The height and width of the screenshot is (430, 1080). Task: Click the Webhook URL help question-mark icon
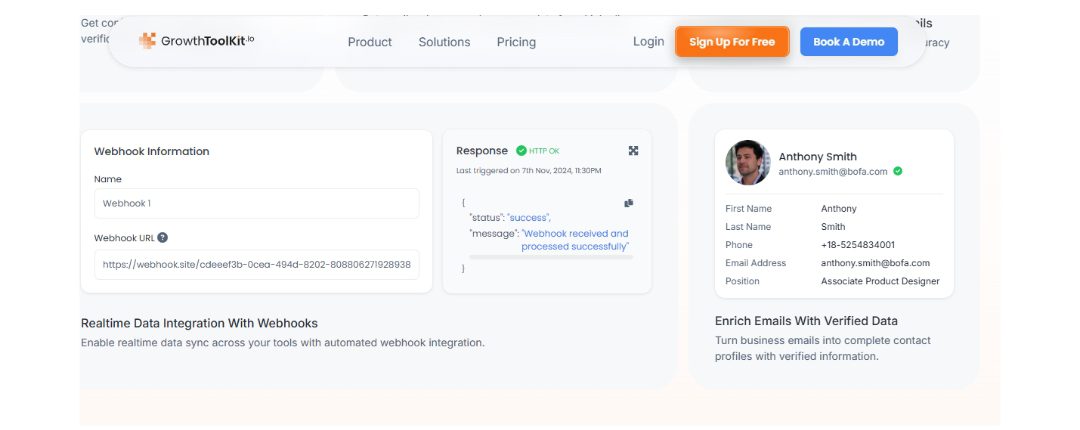[x=162, y=238]
